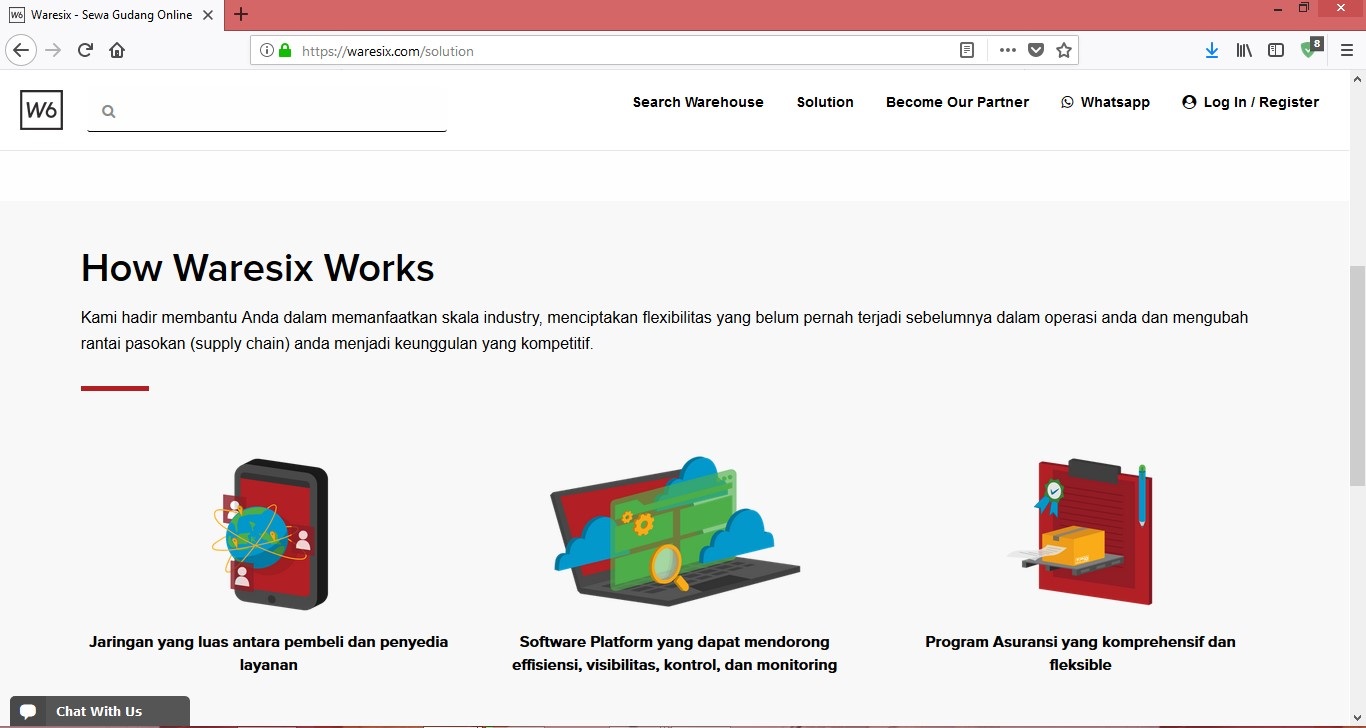Click the Waresix search input field

pyautogui.click(x=280, y=112)
